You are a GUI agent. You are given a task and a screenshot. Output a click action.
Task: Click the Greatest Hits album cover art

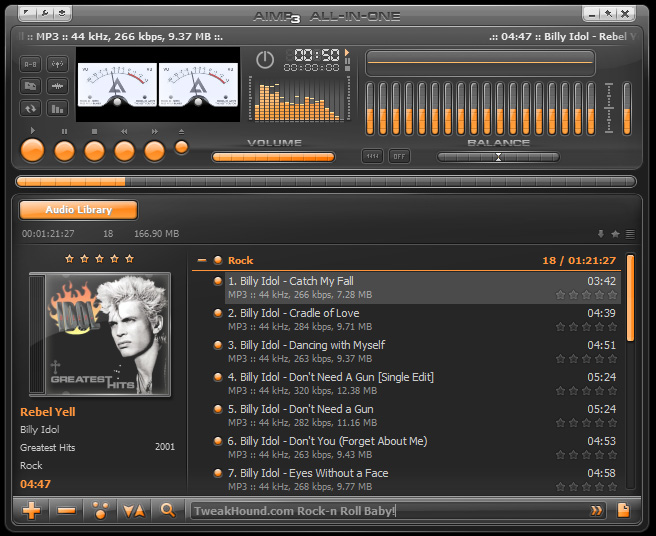[x=100, y=334]
